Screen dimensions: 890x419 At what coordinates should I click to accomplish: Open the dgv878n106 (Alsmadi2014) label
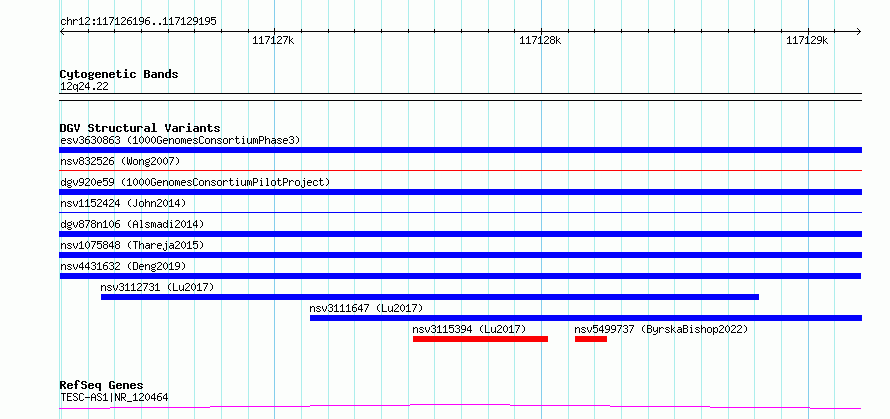(x=132, y=224)
